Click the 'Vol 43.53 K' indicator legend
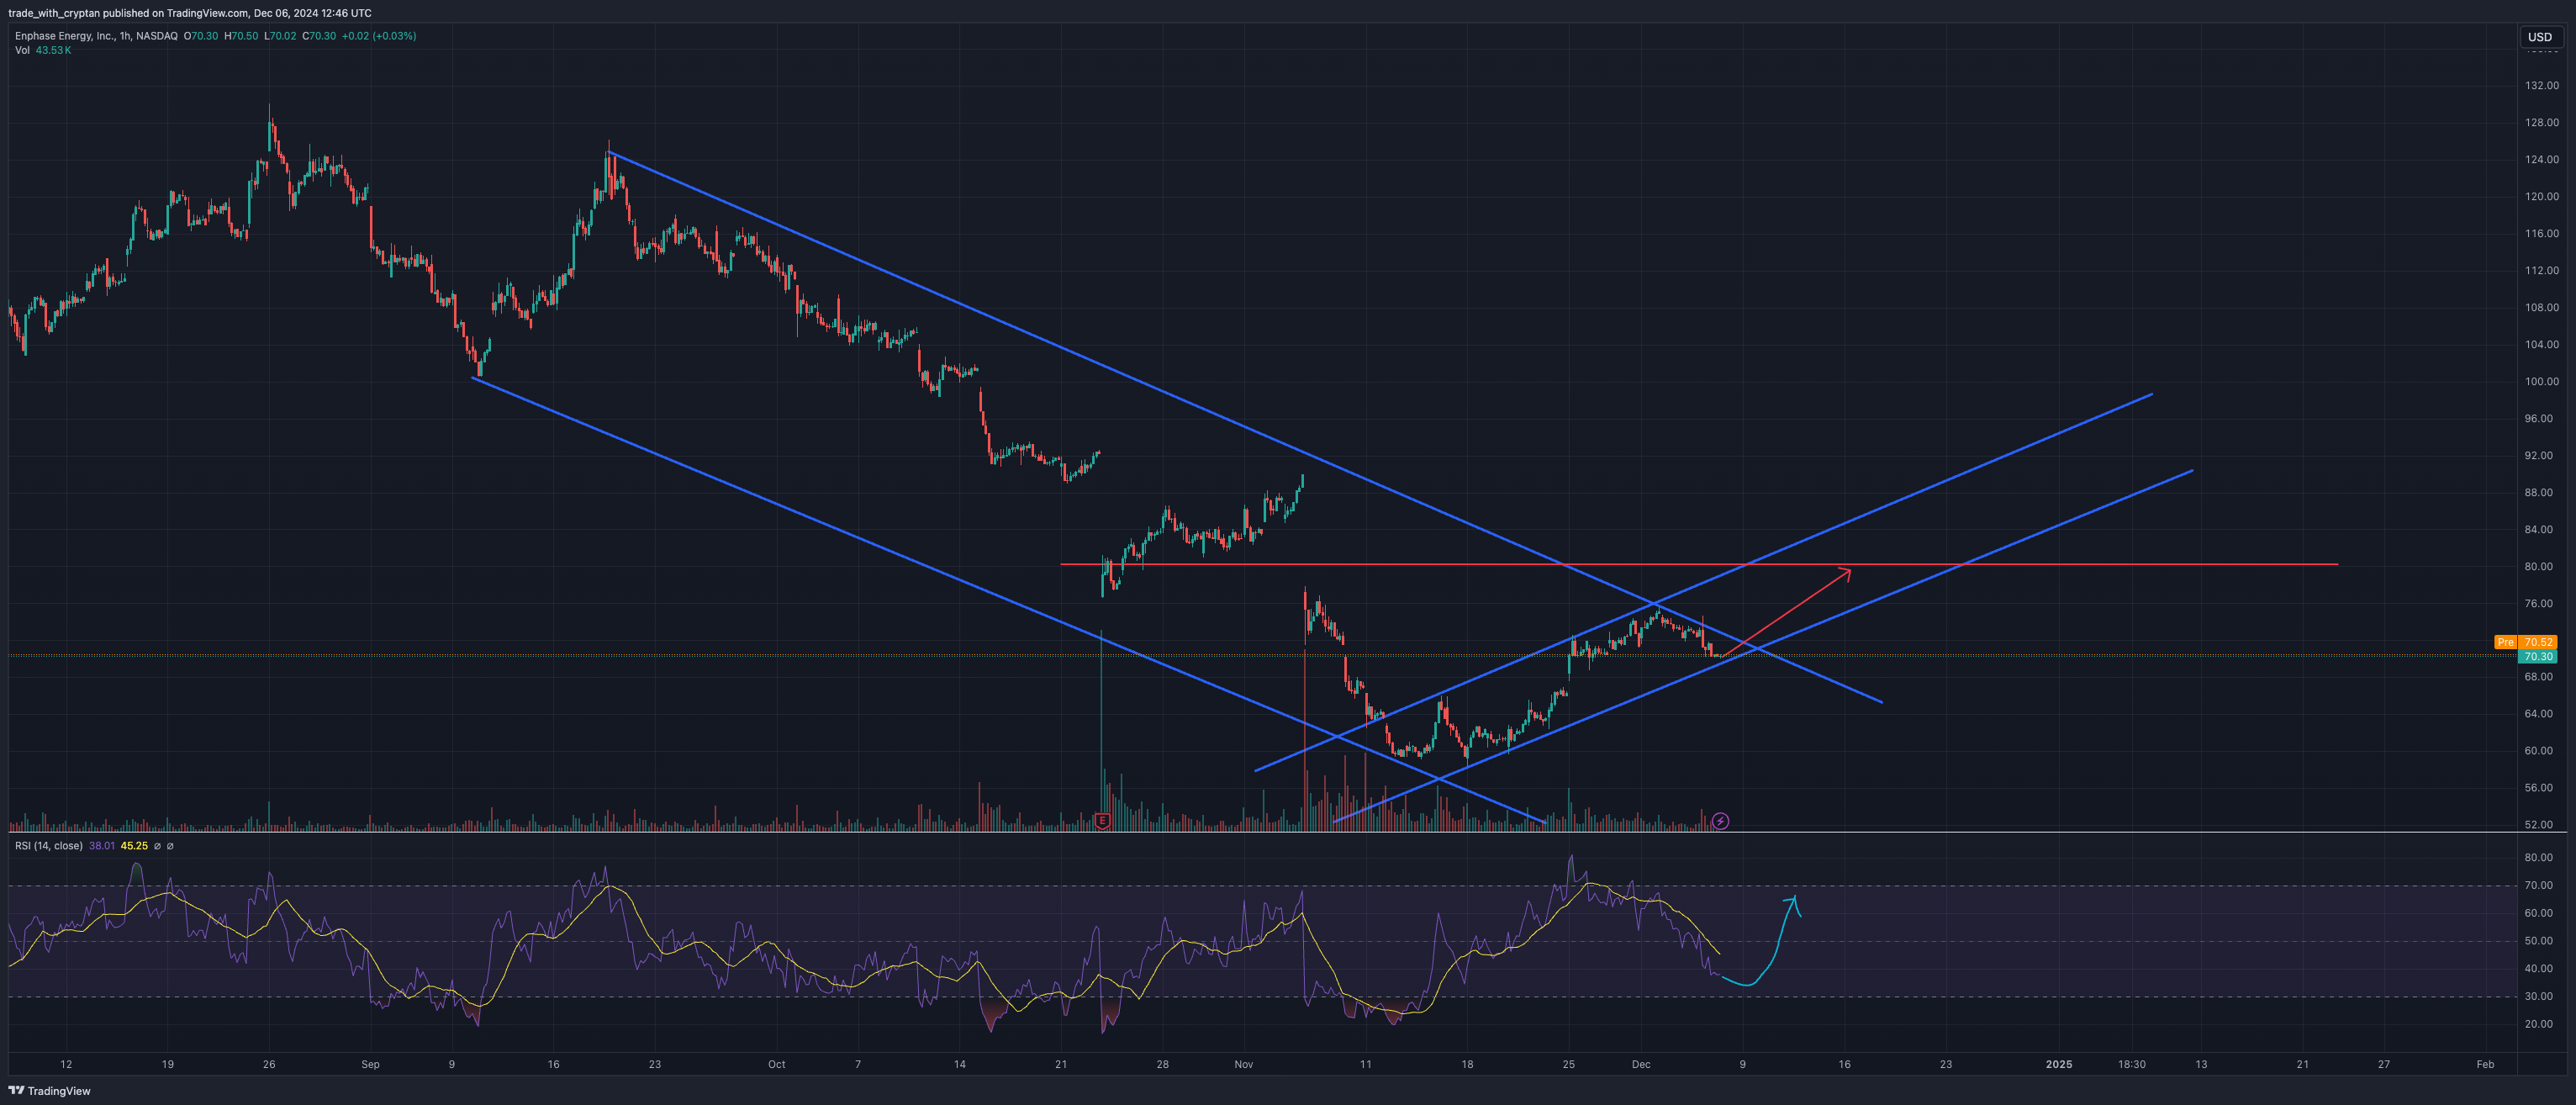 click(43, 50)
